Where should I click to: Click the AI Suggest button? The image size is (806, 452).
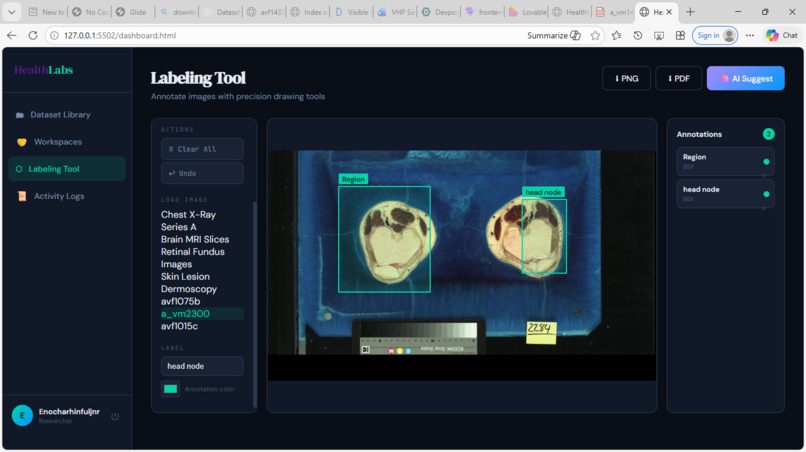745,78
